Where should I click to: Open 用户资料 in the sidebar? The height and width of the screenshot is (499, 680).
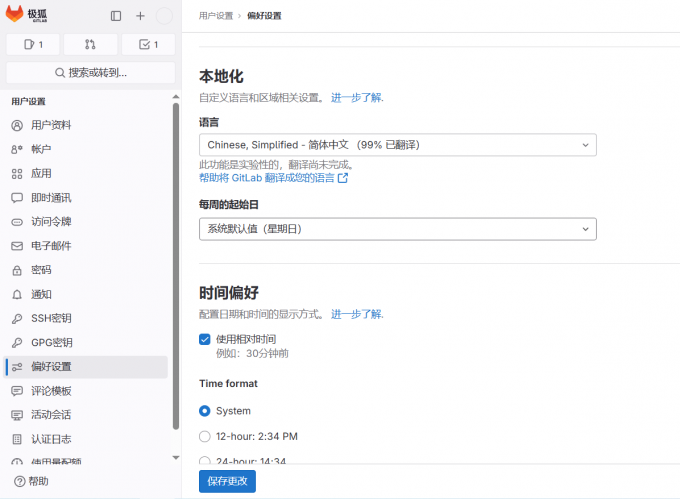click(85, 125)
